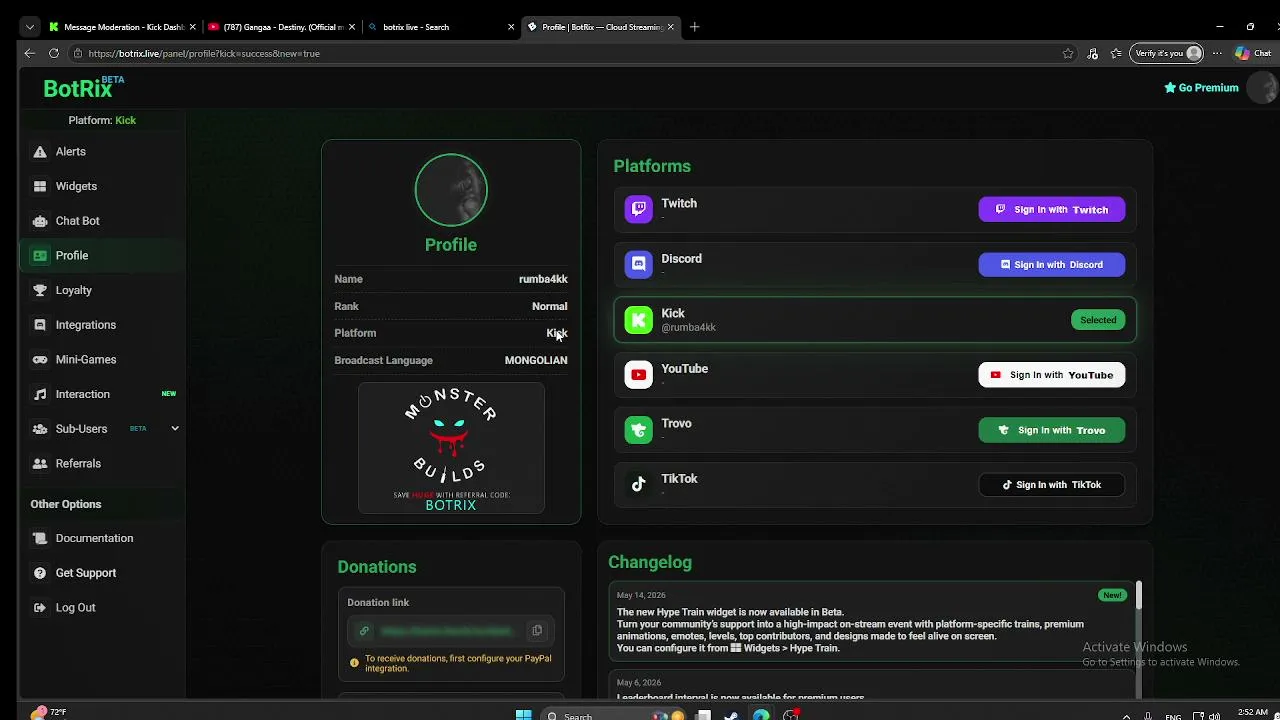This screenshot has height=720, width=1280.
Task: Close the botrix live Search tab
Action: [511, 27]
